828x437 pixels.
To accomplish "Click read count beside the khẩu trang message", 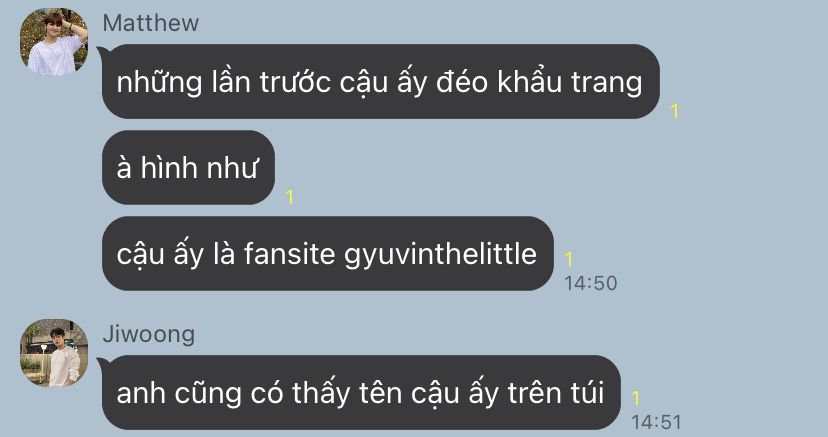I will pyautogui.click(x=674, y=111).
